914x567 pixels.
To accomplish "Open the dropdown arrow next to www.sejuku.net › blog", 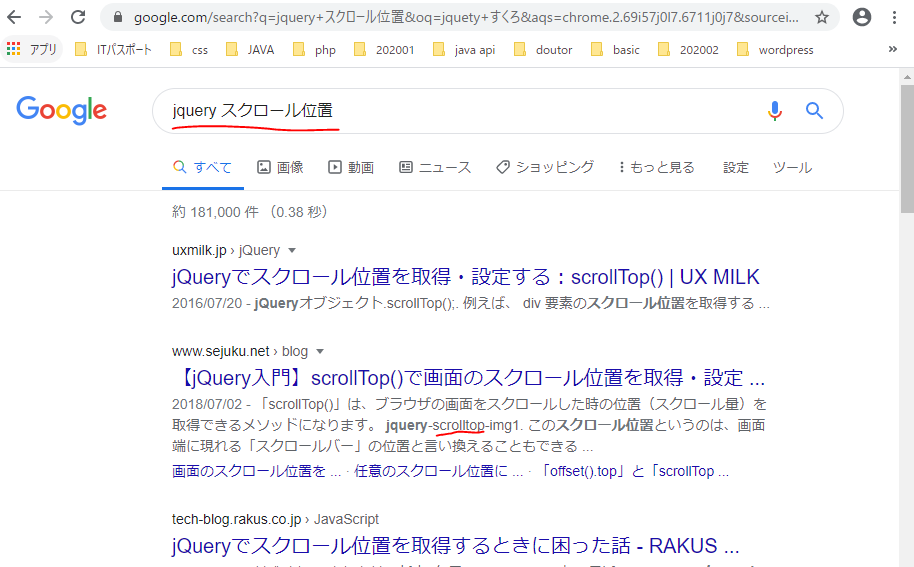I will point(319,352).
